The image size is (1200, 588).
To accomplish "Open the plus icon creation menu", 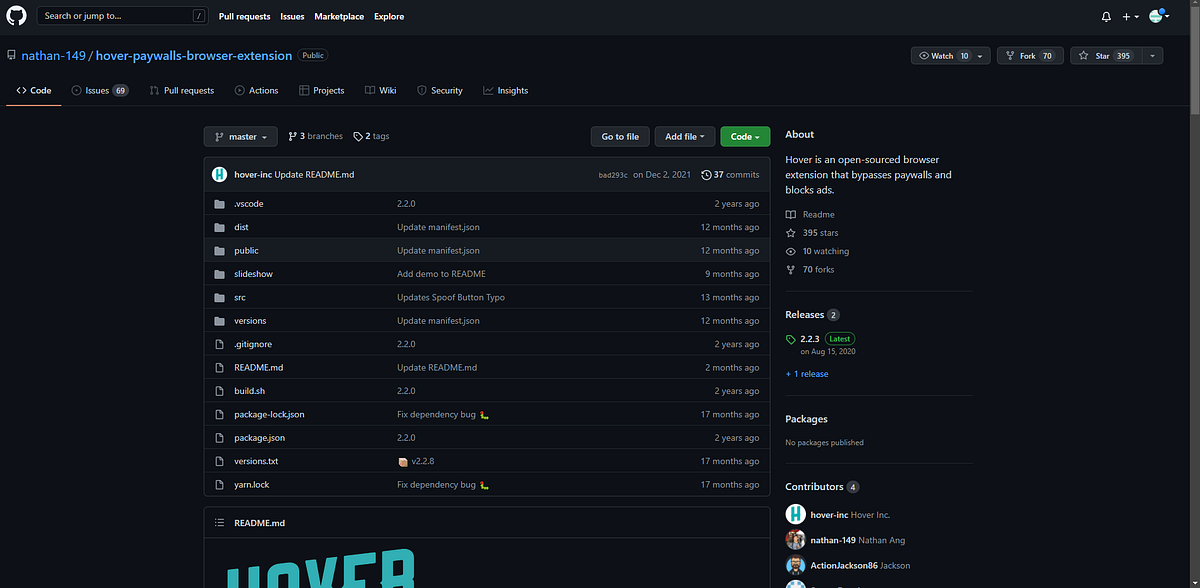I will click(1129, 16).
